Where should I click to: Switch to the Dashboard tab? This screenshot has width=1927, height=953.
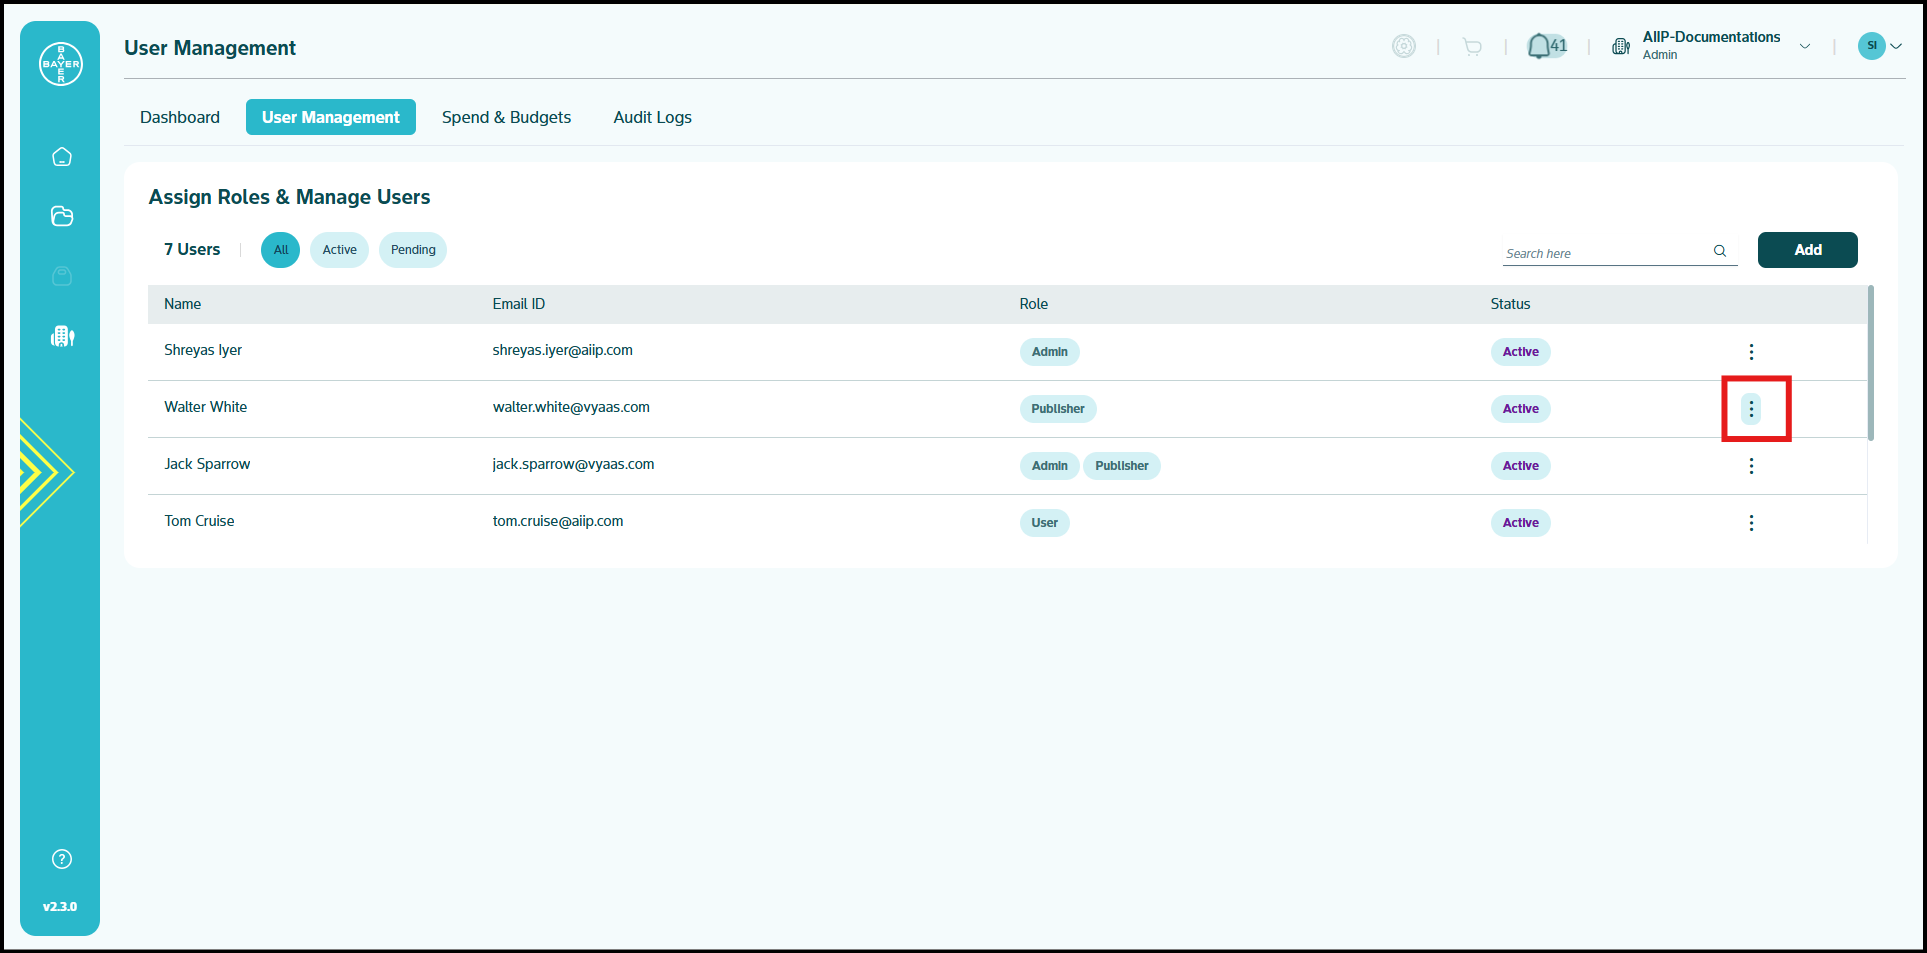[x=180, y=117]
